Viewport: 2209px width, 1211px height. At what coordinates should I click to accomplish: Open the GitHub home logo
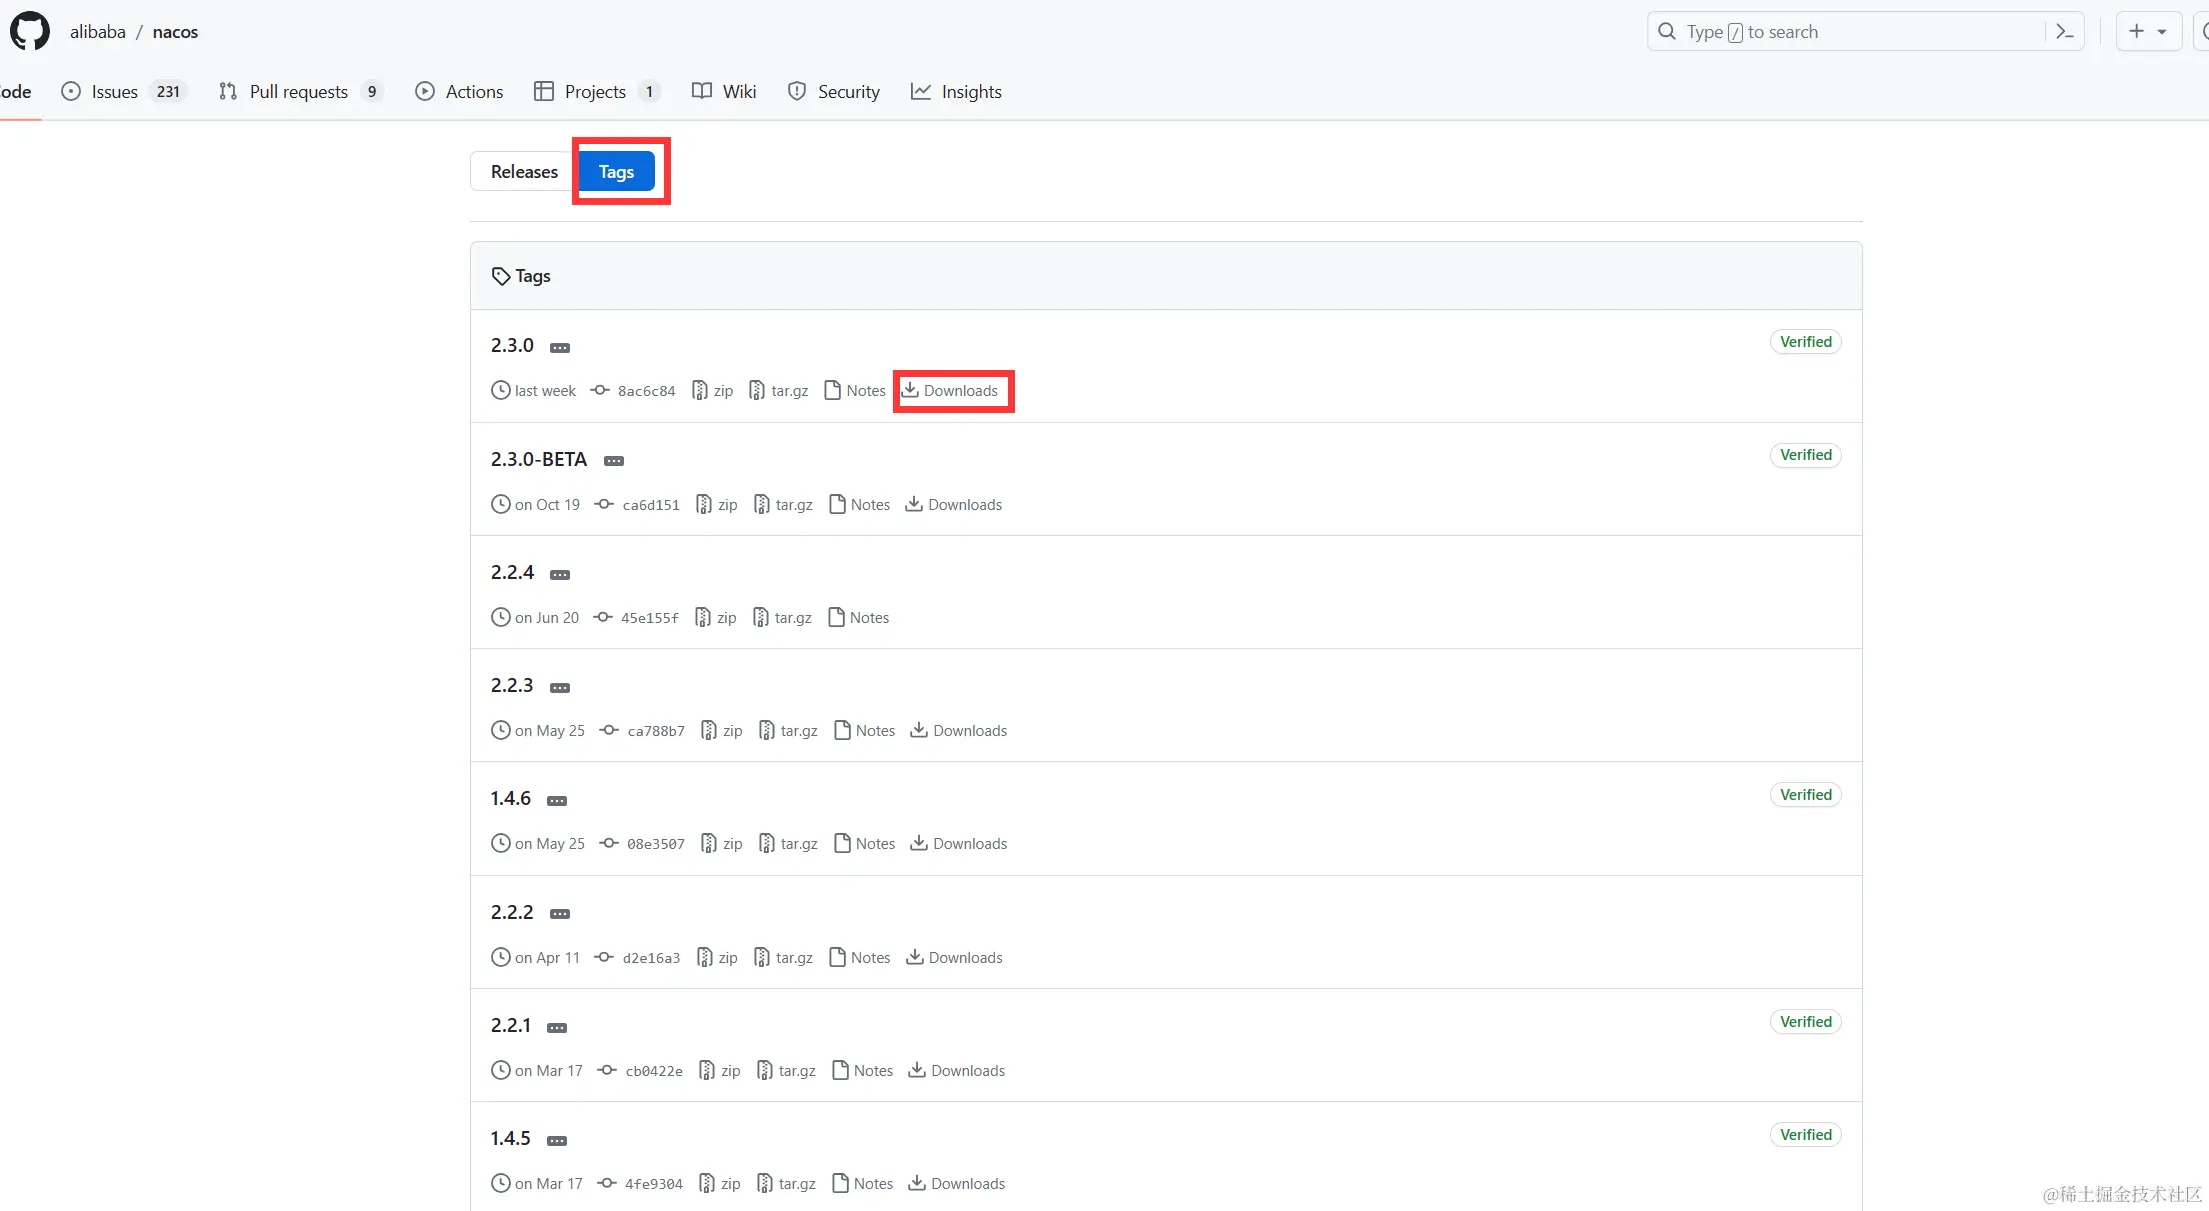point(30,32)
